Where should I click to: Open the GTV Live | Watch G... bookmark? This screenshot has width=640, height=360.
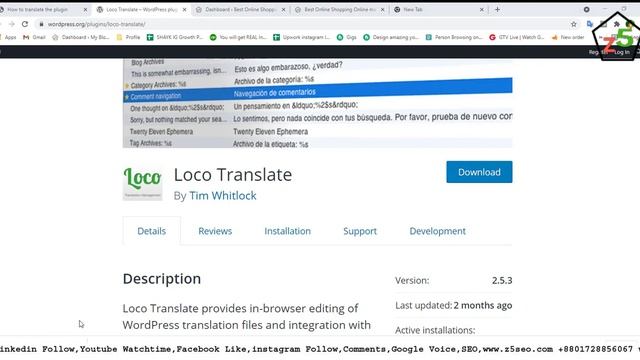click(517, 37)
